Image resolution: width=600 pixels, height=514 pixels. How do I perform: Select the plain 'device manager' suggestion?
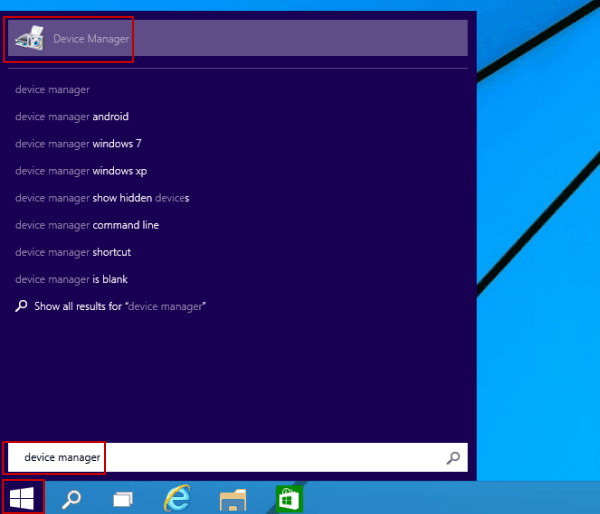click(52, 90)
